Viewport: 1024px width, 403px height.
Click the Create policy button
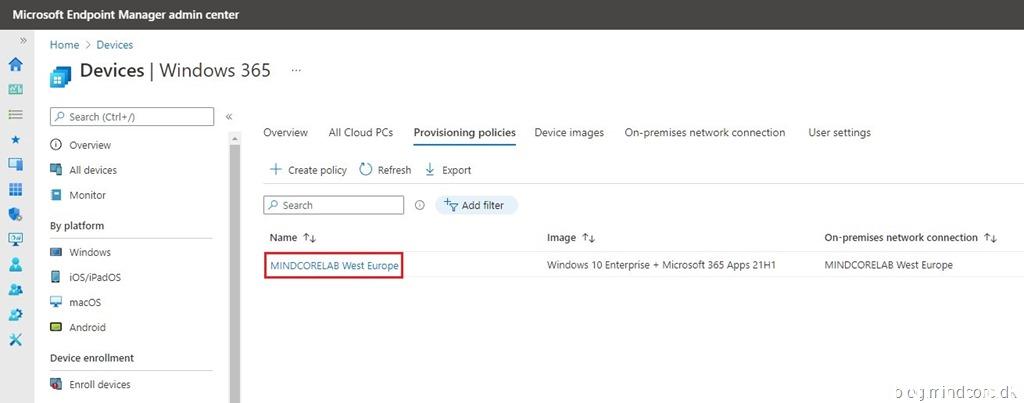pyautogui.click(x=308, y=170)
